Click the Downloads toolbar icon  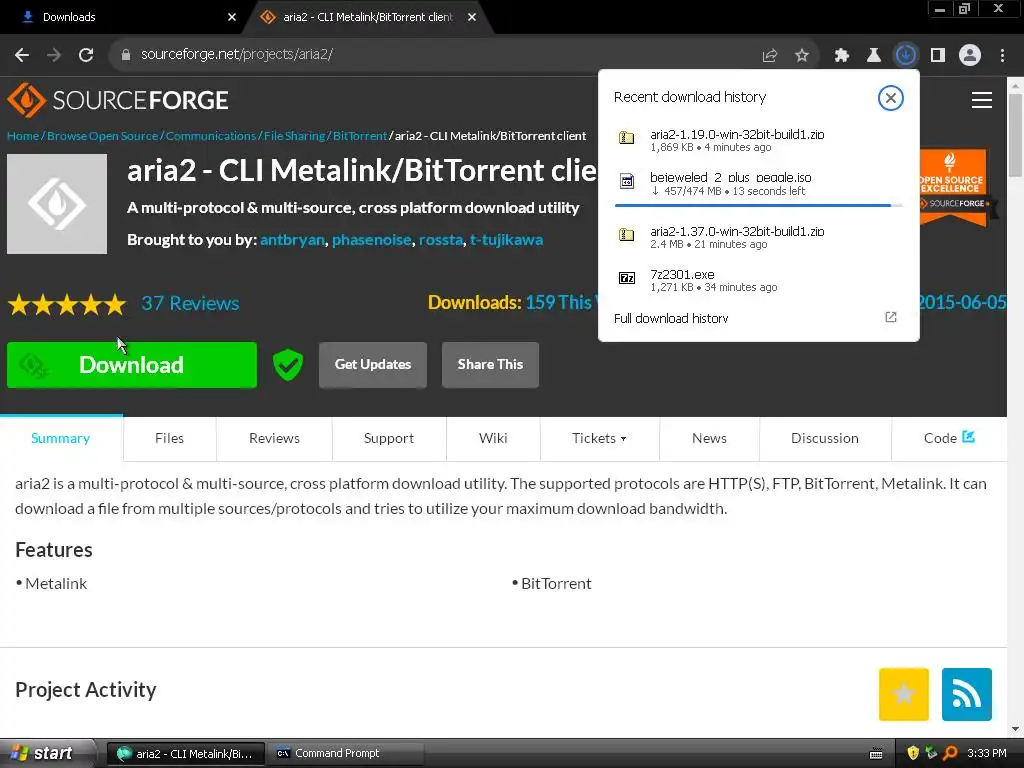click(905, 56)
